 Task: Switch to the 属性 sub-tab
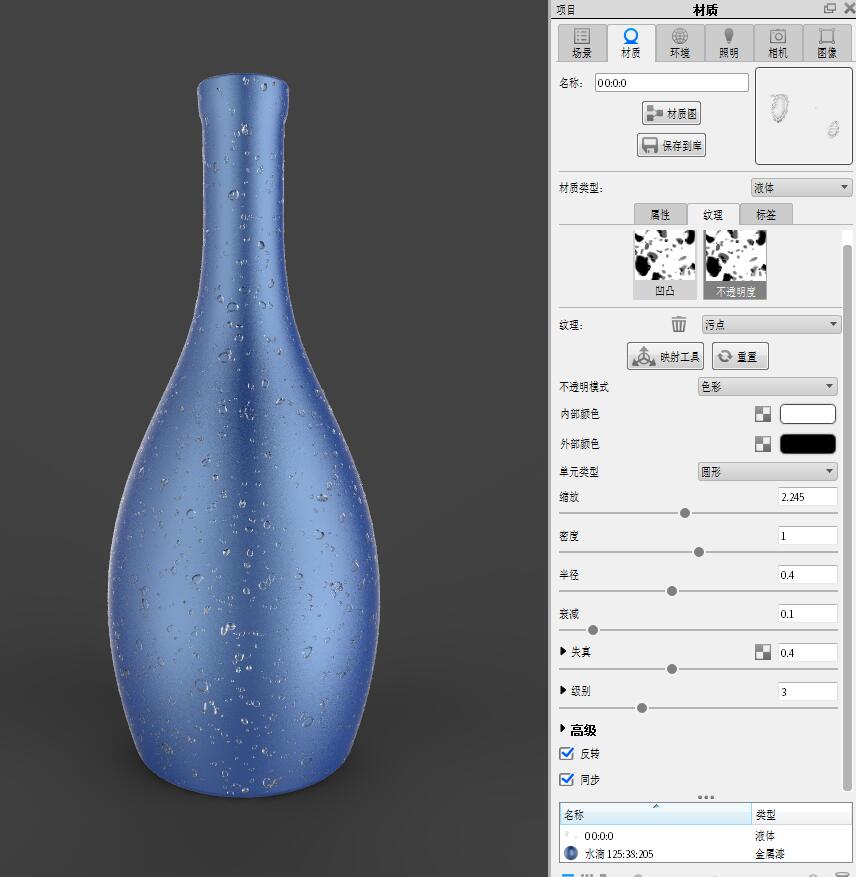coord(660,214)
